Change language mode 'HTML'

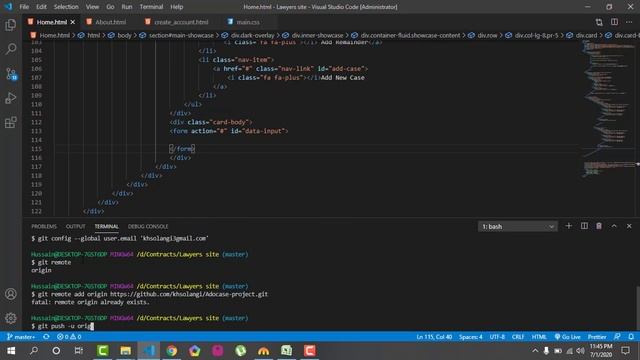539,337
